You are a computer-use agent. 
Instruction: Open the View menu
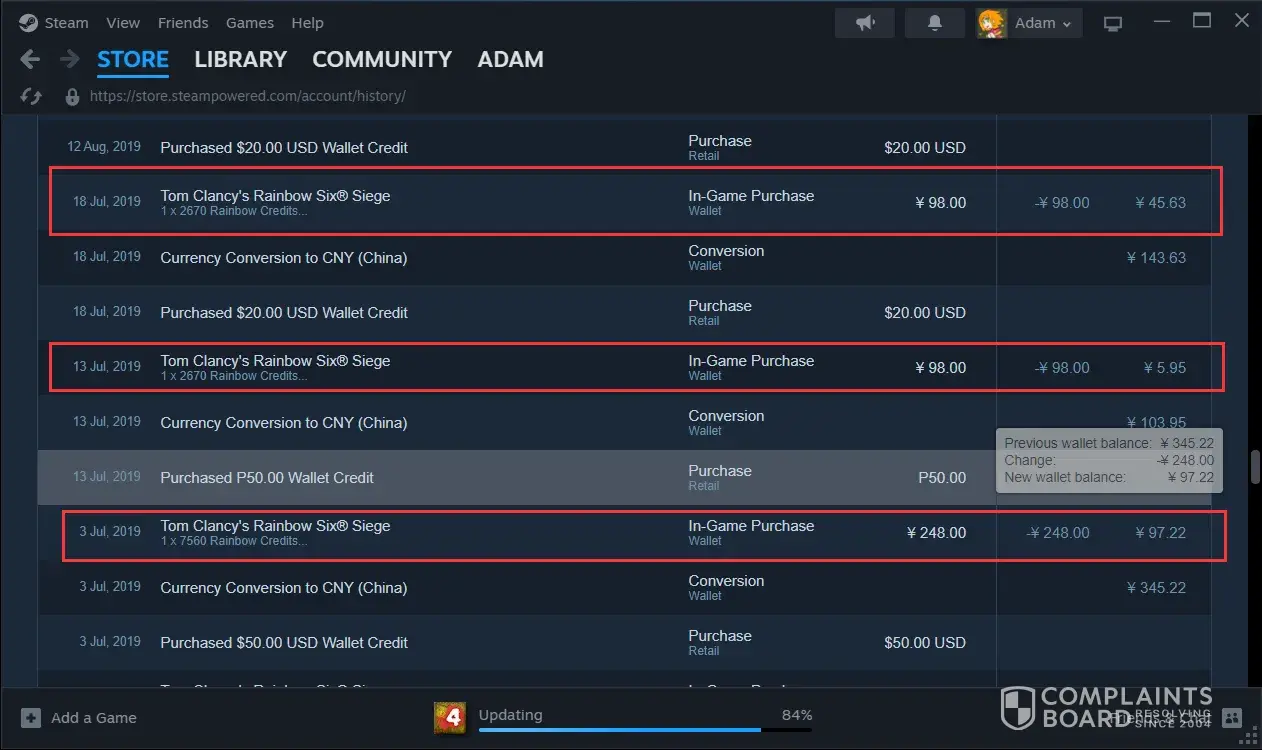pyautogui.click(x=123, y=22)
